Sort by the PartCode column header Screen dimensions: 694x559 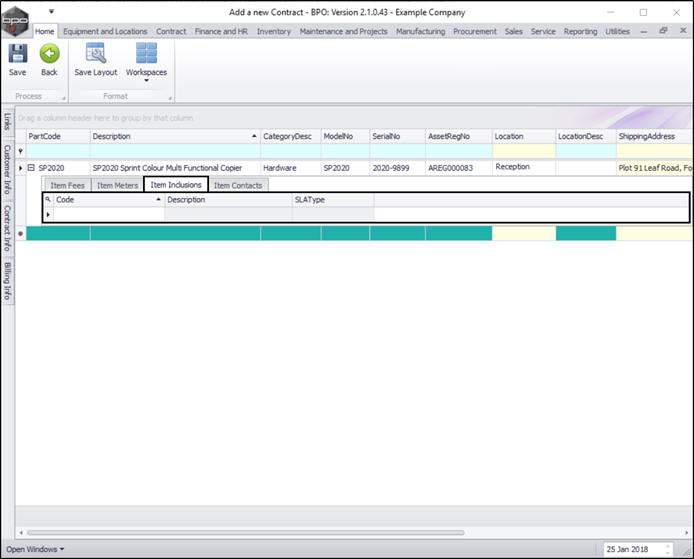tap(58, 136)
